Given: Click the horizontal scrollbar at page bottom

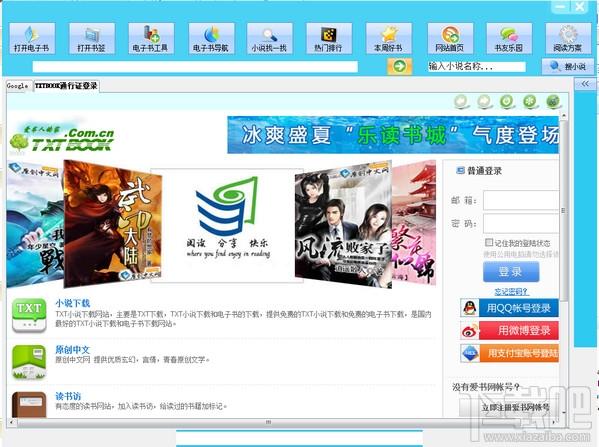Looking at the screenshot, I should click(269, 422).
